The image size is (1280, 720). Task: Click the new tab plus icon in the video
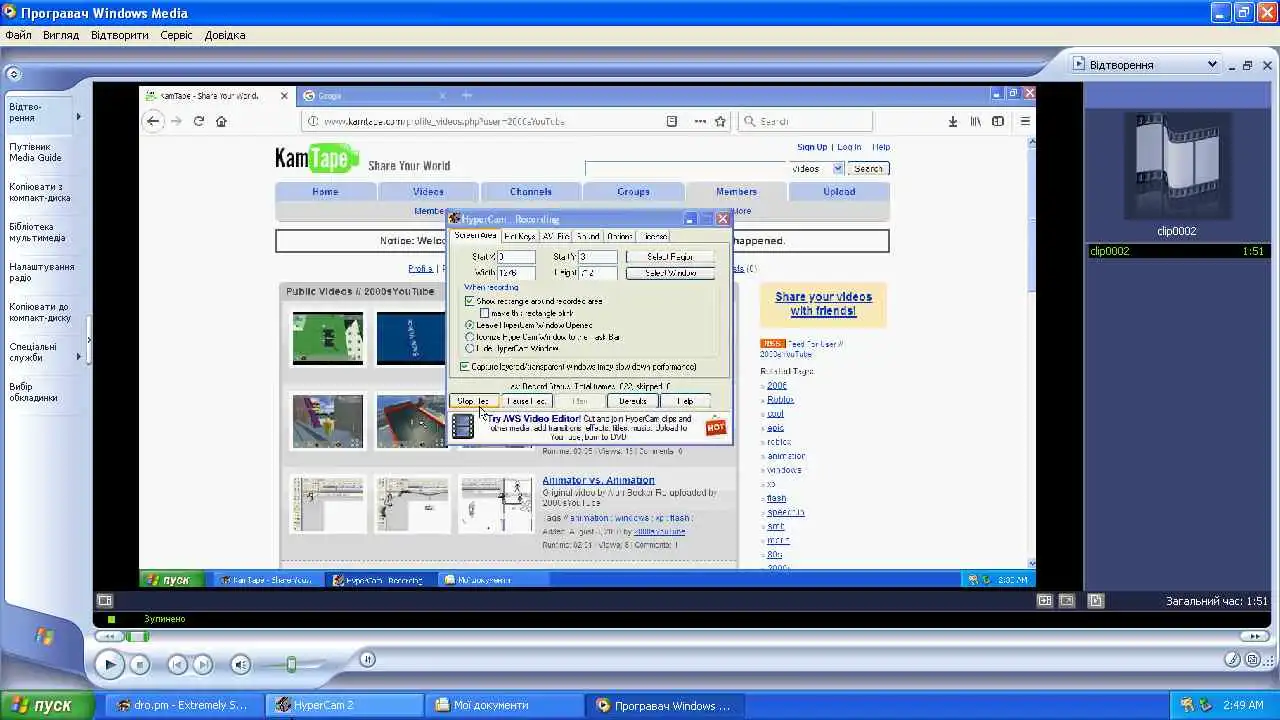tap(467, 96)
